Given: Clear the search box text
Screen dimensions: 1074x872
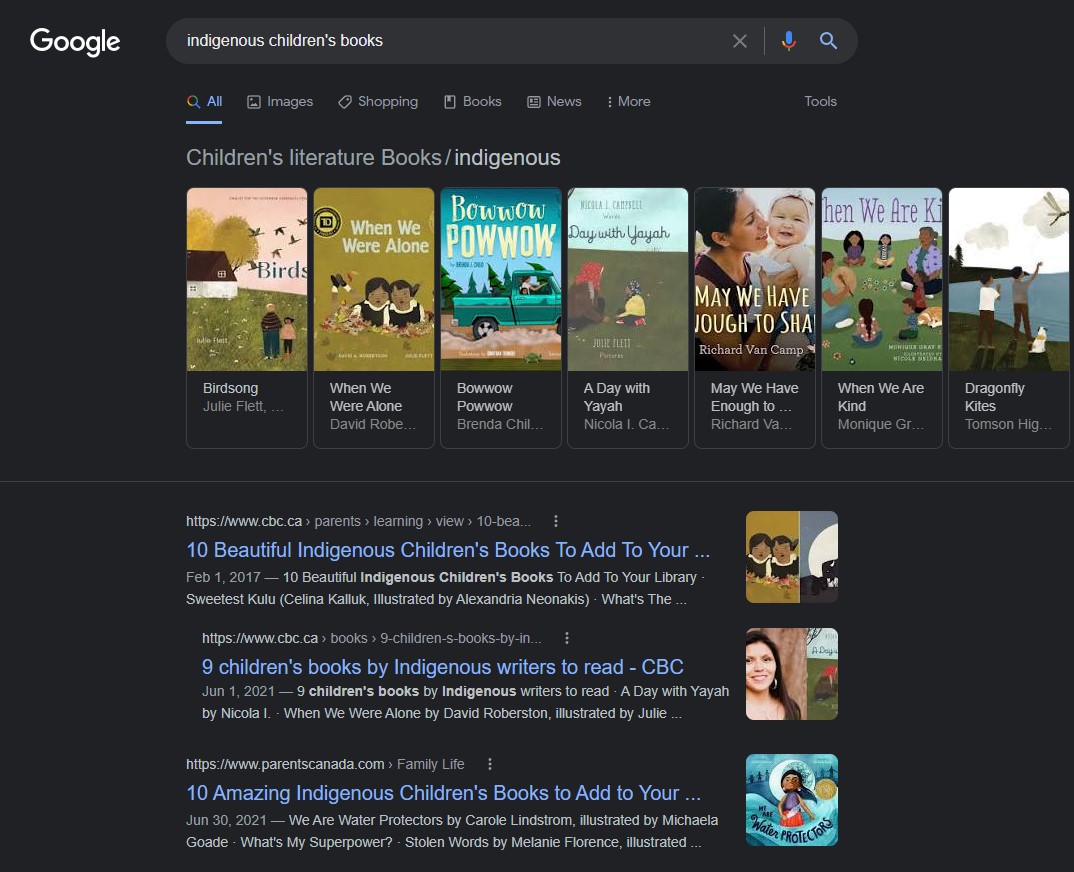Looking at the screenshot, I should pyautogui.click(x=740, y=41).
